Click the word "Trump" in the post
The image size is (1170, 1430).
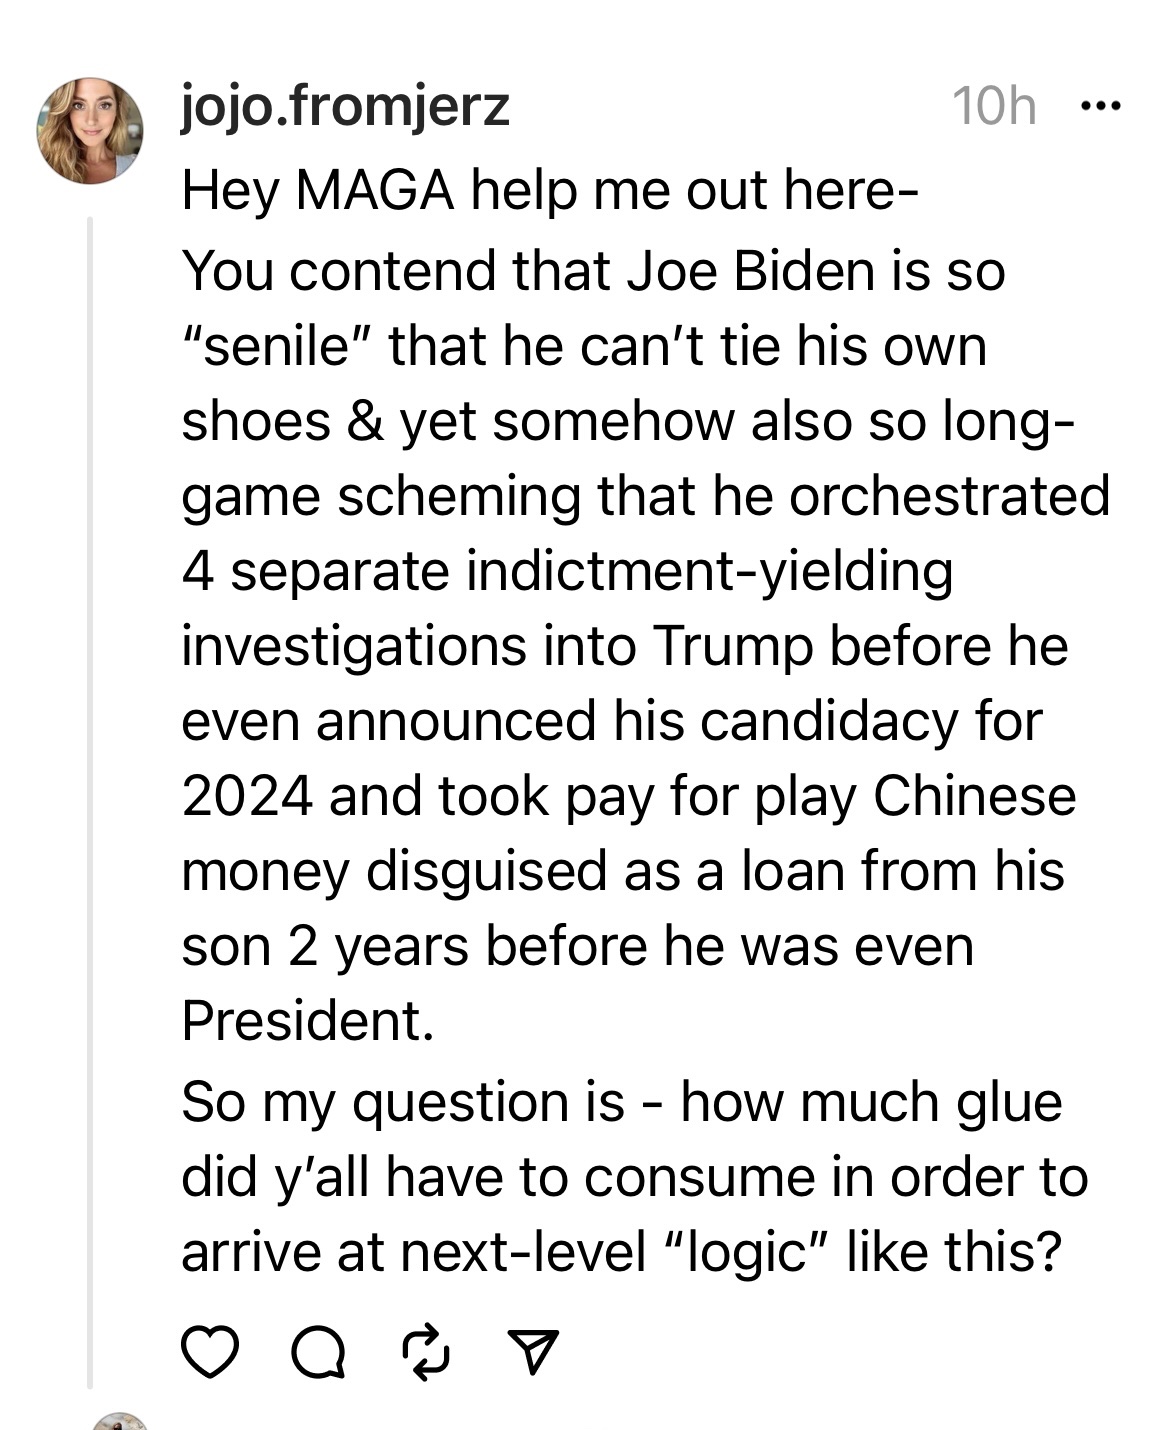point(732,646)
